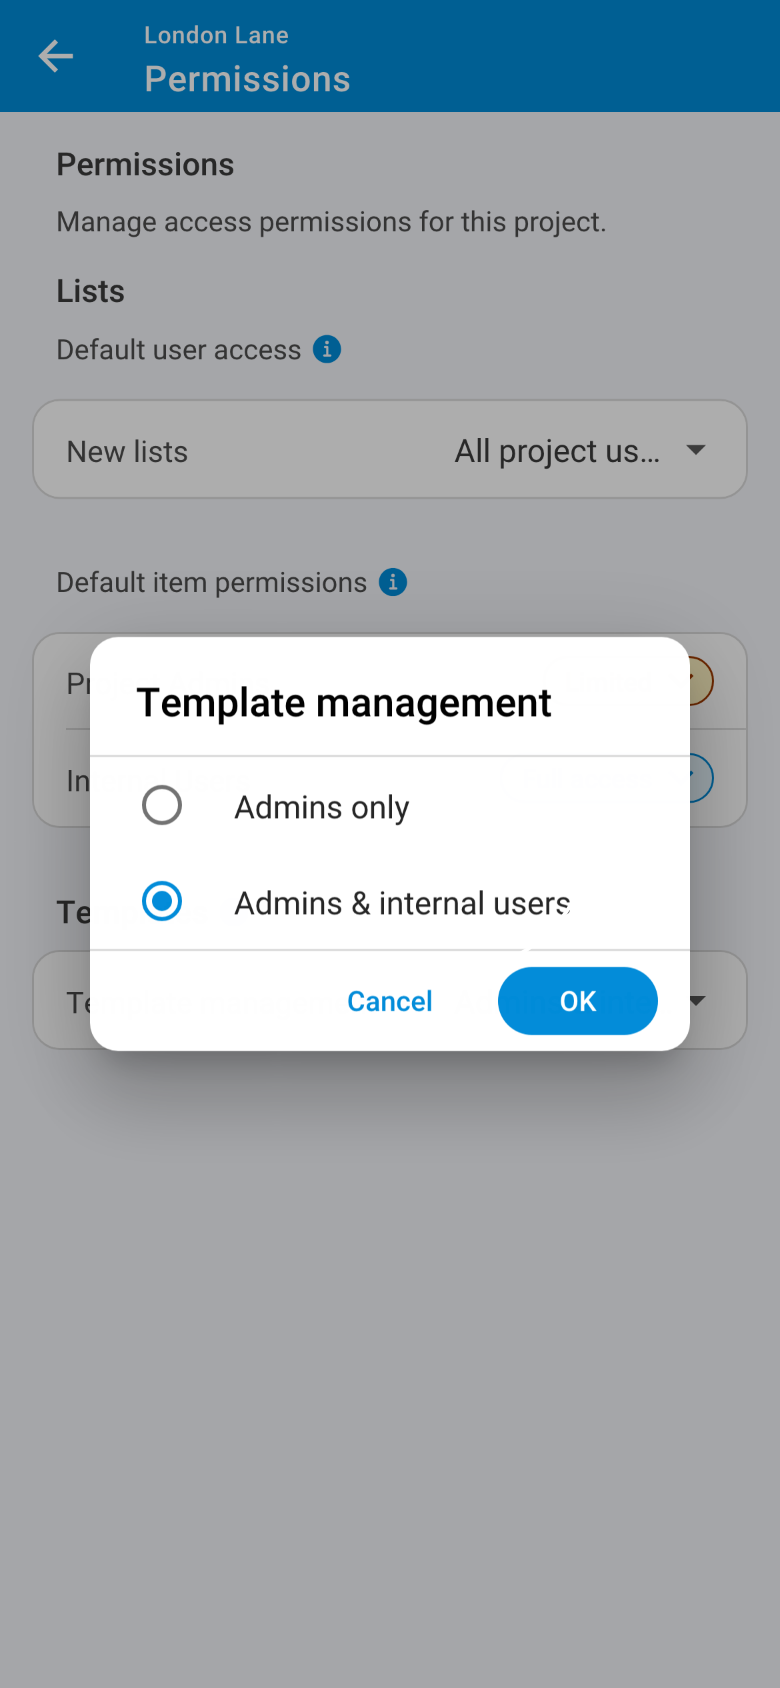
Task: Confirm with the OK button
Action: click(578, 1001)
